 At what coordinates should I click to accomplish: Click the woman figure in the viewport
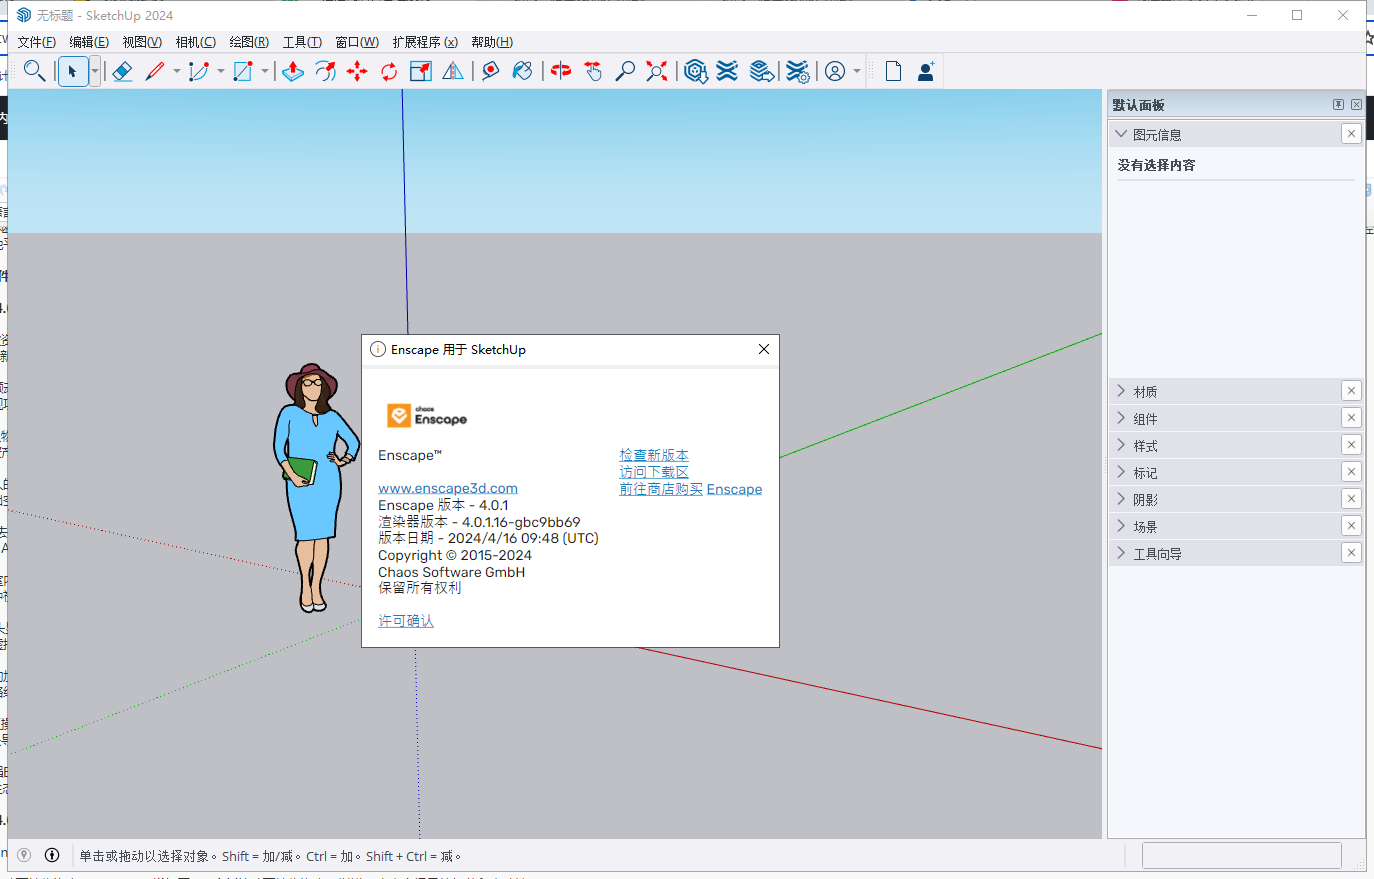tap(316, 487)
